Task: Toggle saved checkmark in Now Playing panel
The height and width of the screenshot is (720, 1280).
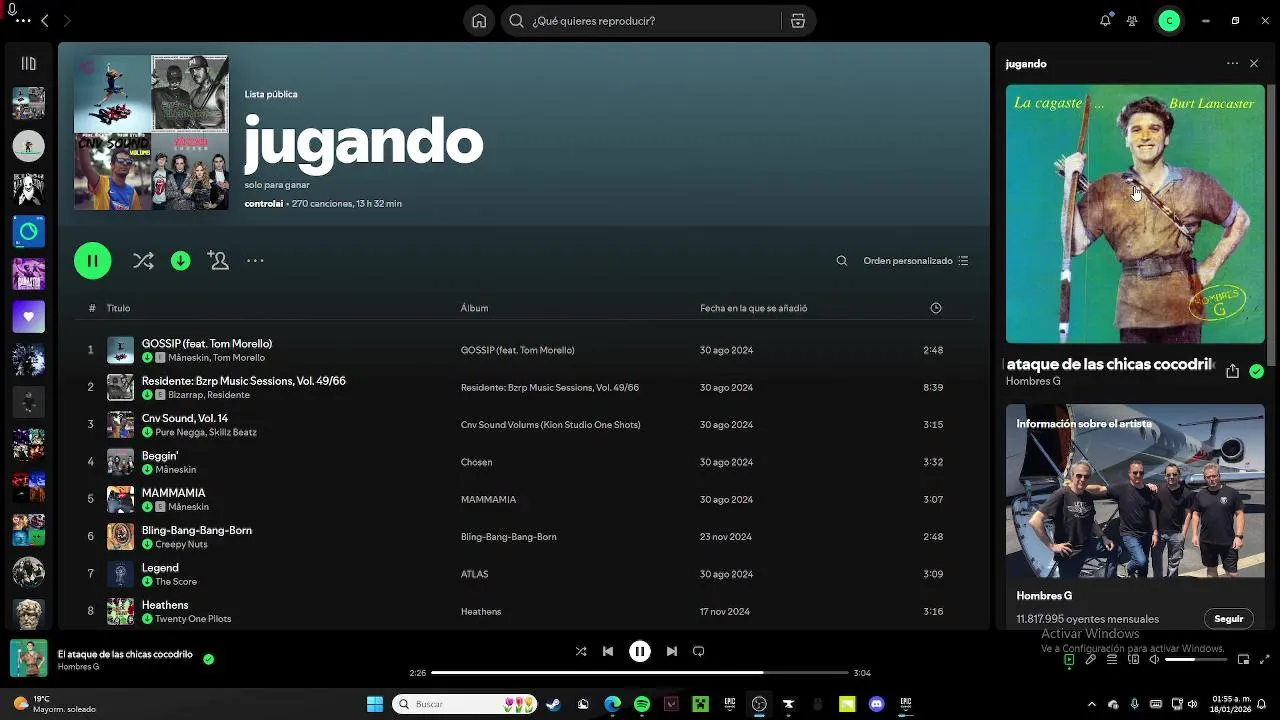Action: (x=1256, y=371)
